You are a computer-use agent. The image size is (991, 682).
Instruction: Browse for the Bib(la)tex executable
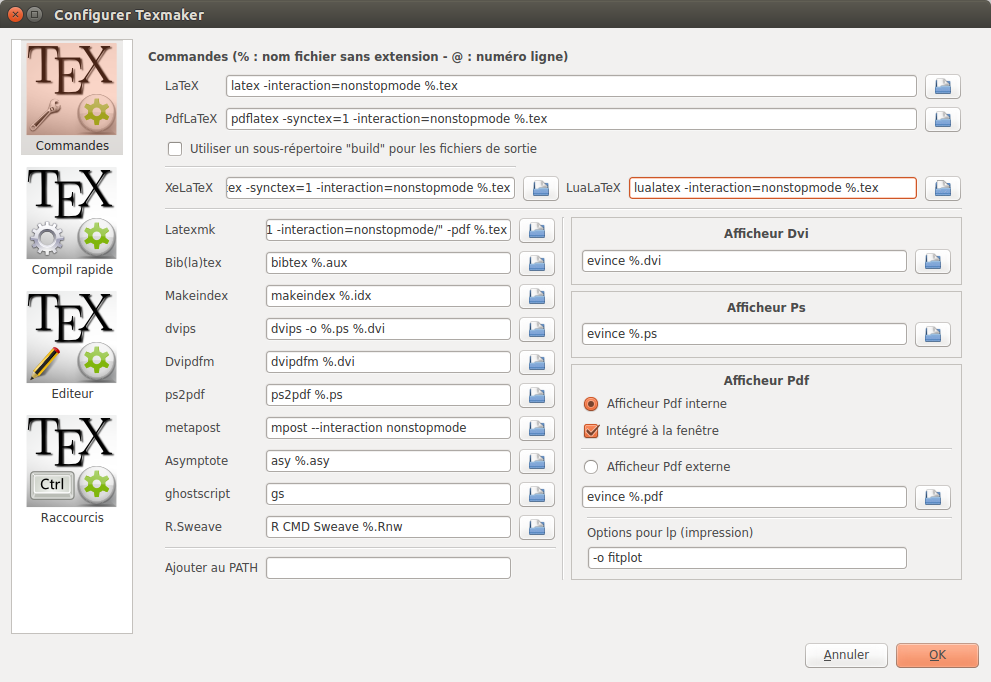[x=537, y=264]
